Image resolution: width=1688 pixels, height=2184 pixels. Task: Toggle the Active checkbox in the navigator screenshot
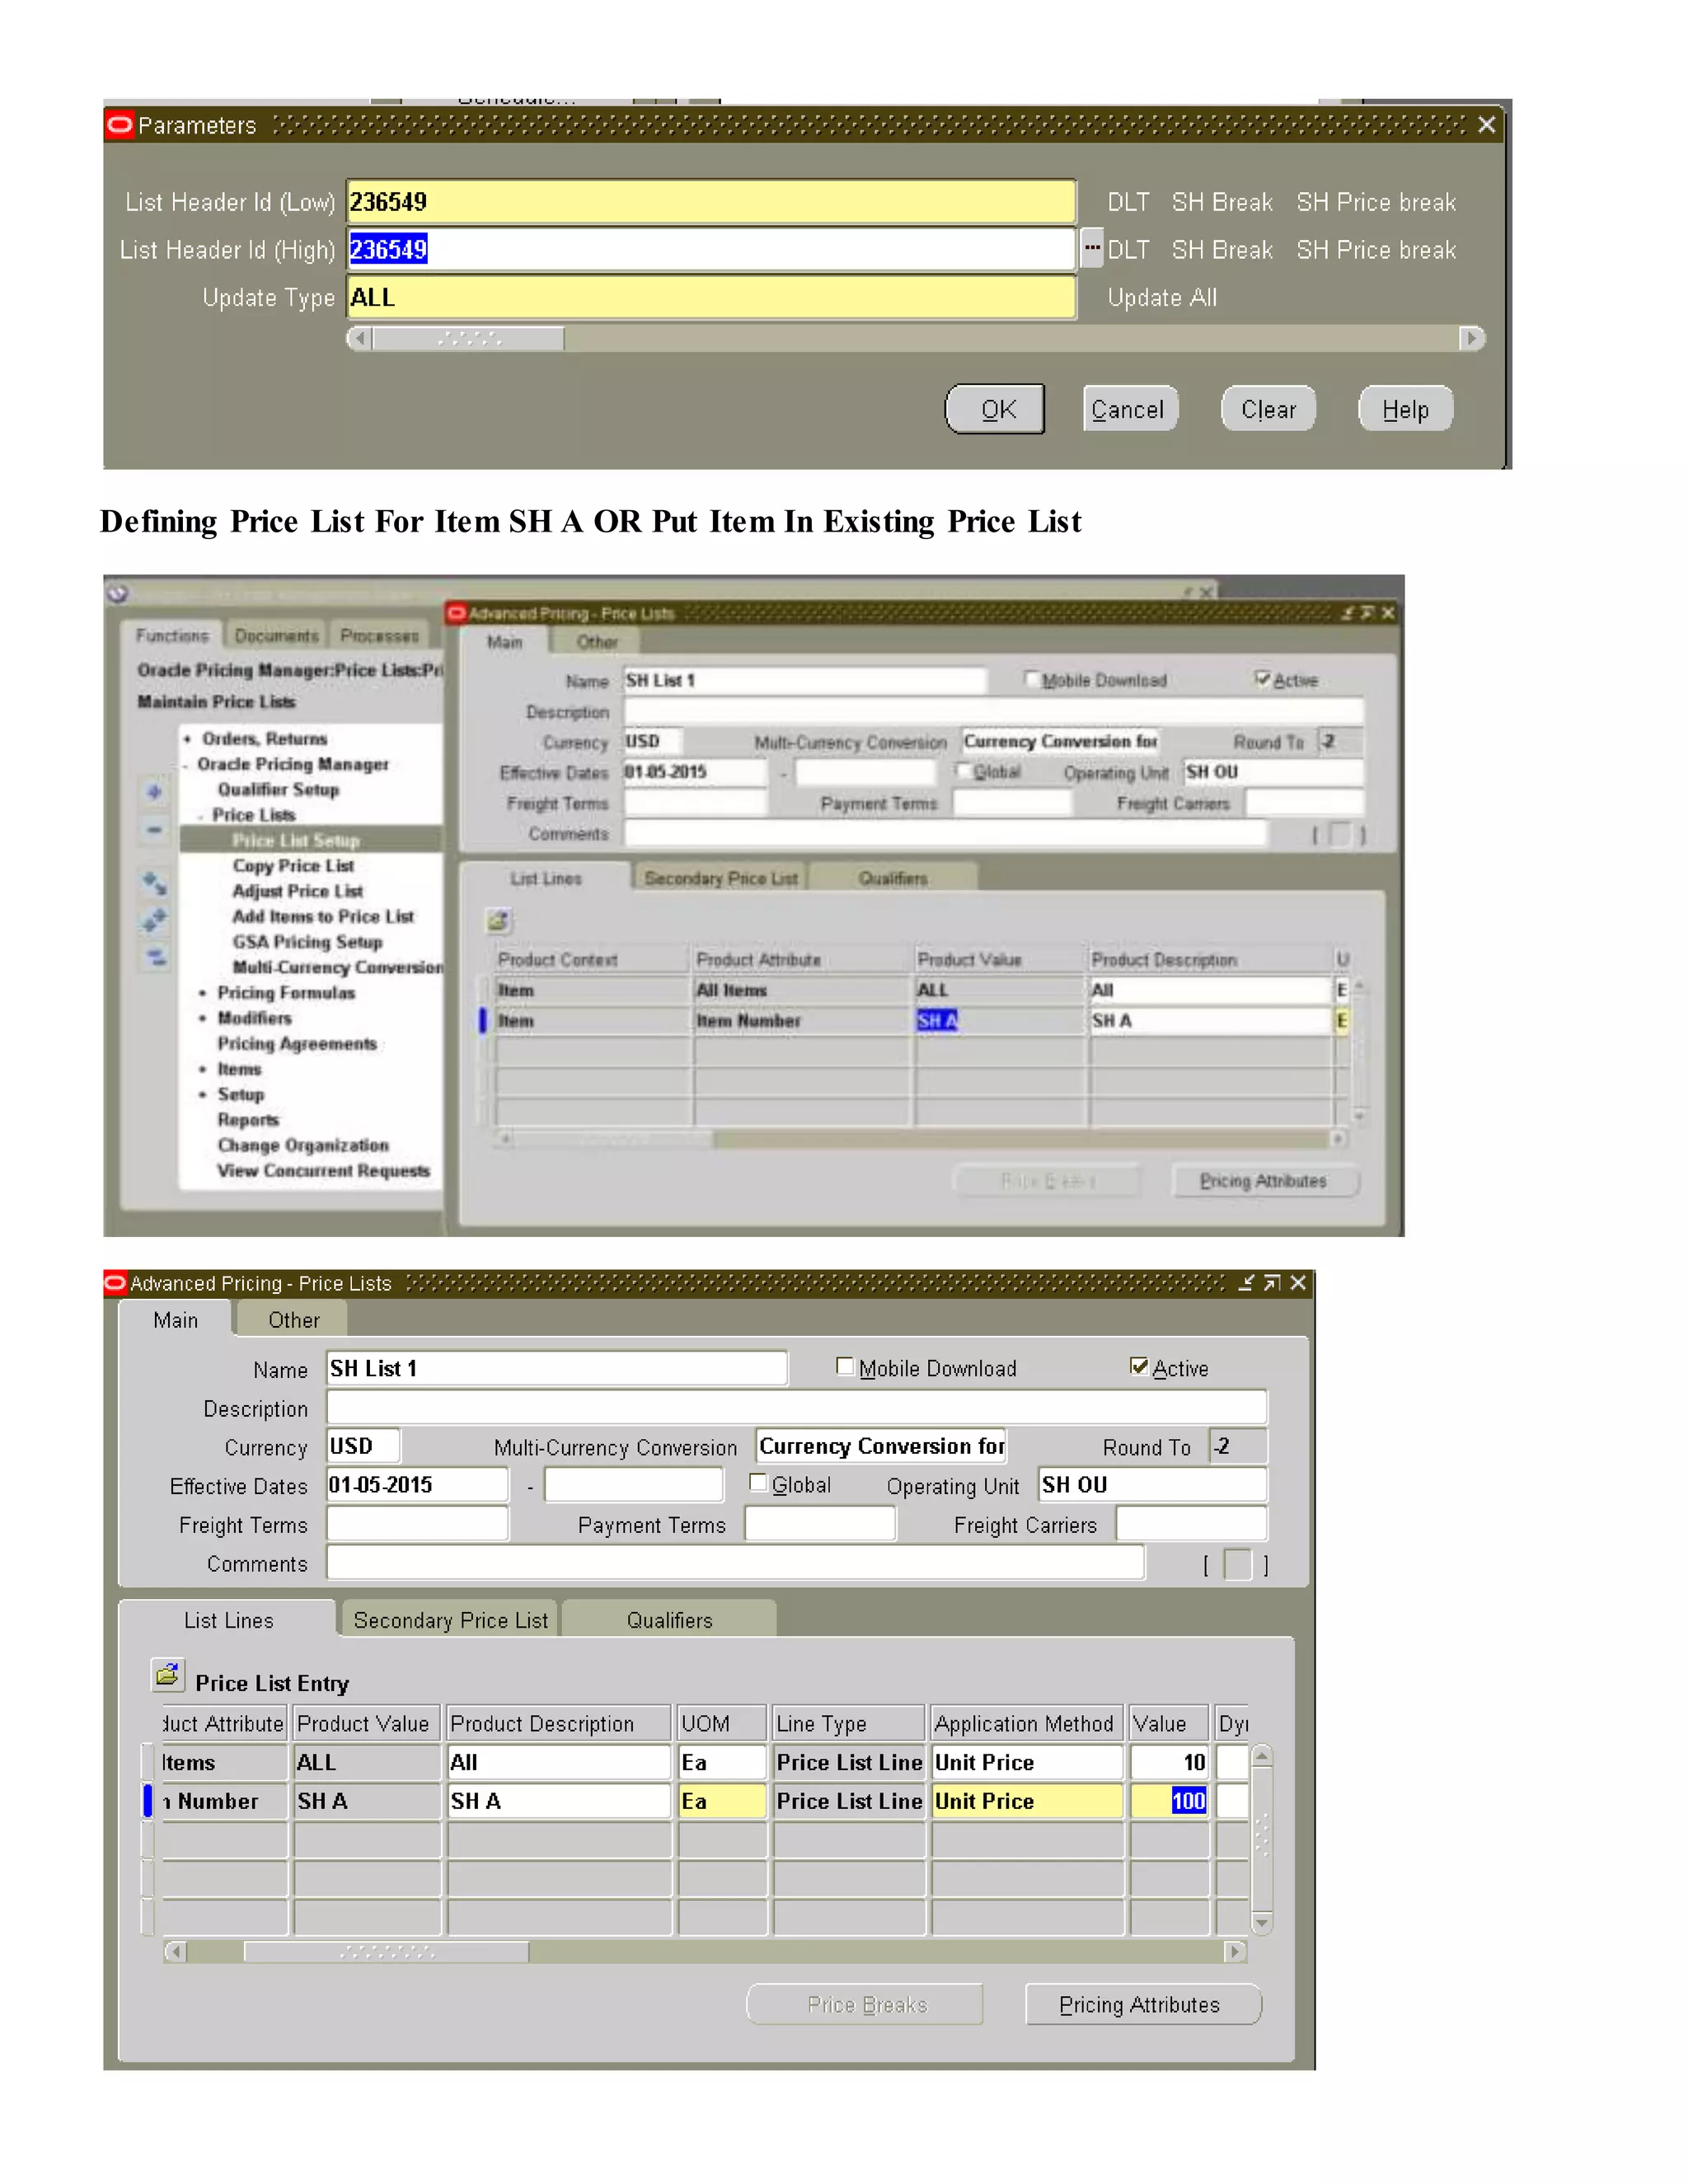tap(1262, 679)
